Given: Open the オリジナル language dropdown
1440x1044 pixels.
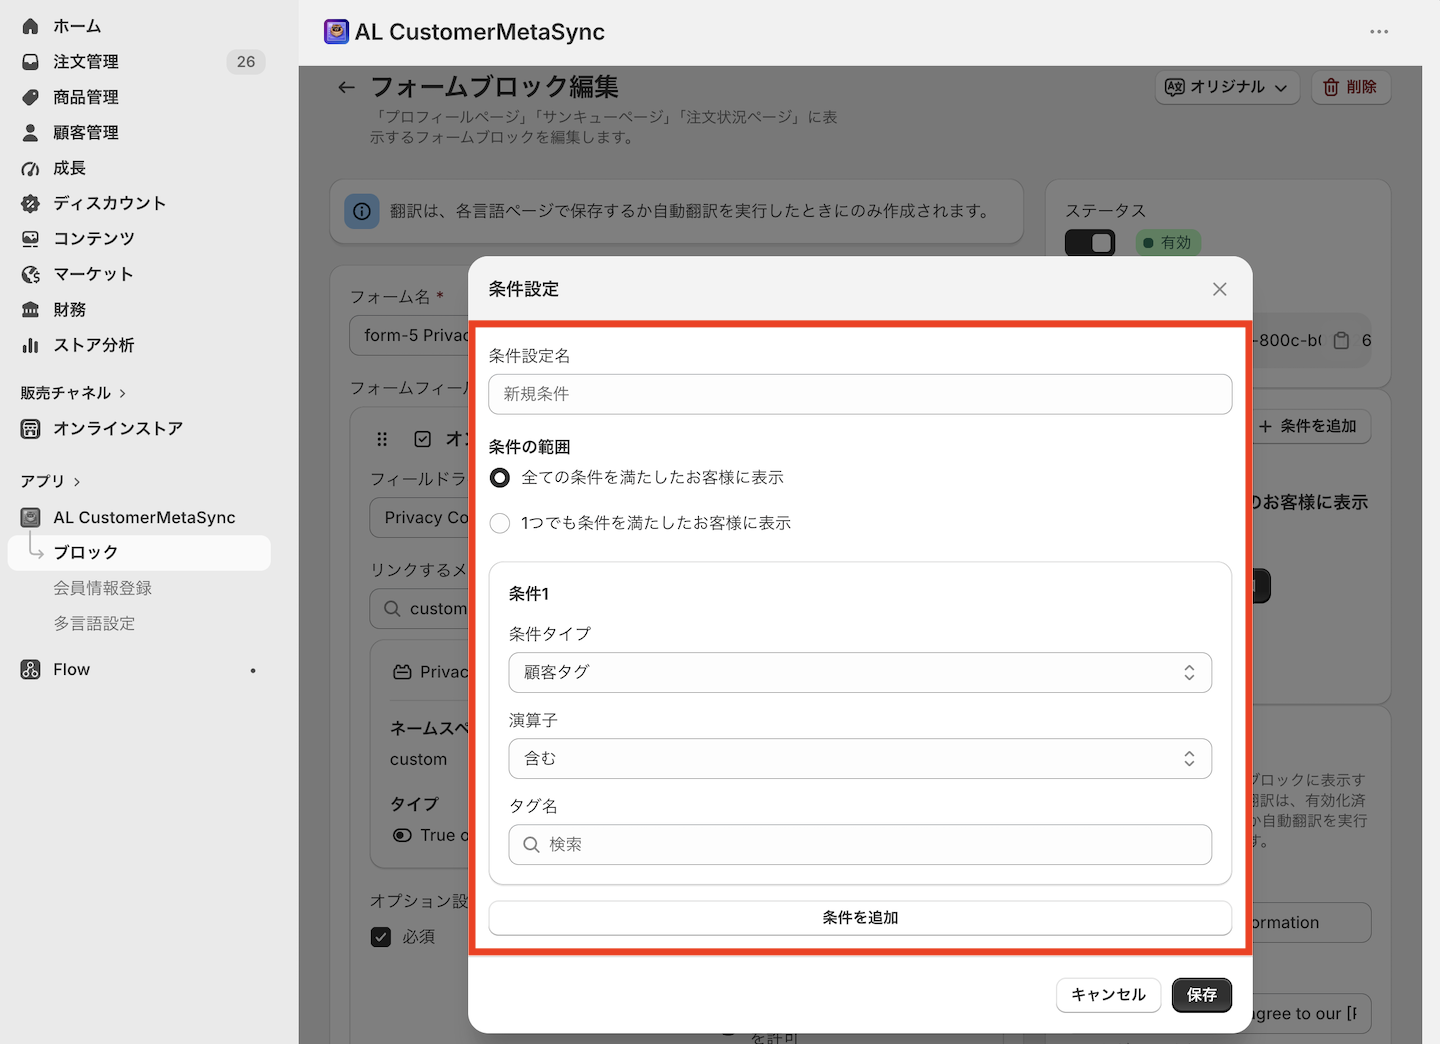Looking at the screenshot, I should (x=1227, y=88).
